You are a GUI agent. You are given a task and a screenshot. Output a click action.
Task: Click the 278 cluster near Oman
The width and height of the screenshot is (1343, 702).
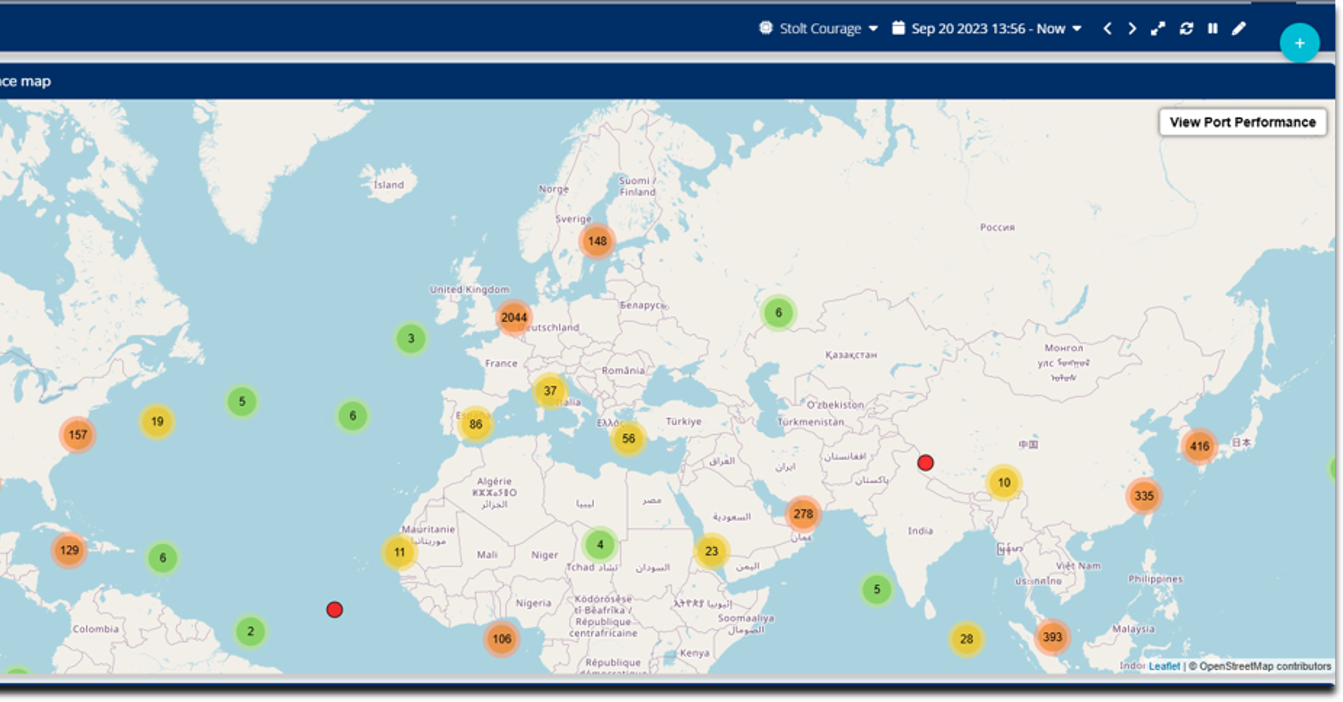(x=803, y=515)
